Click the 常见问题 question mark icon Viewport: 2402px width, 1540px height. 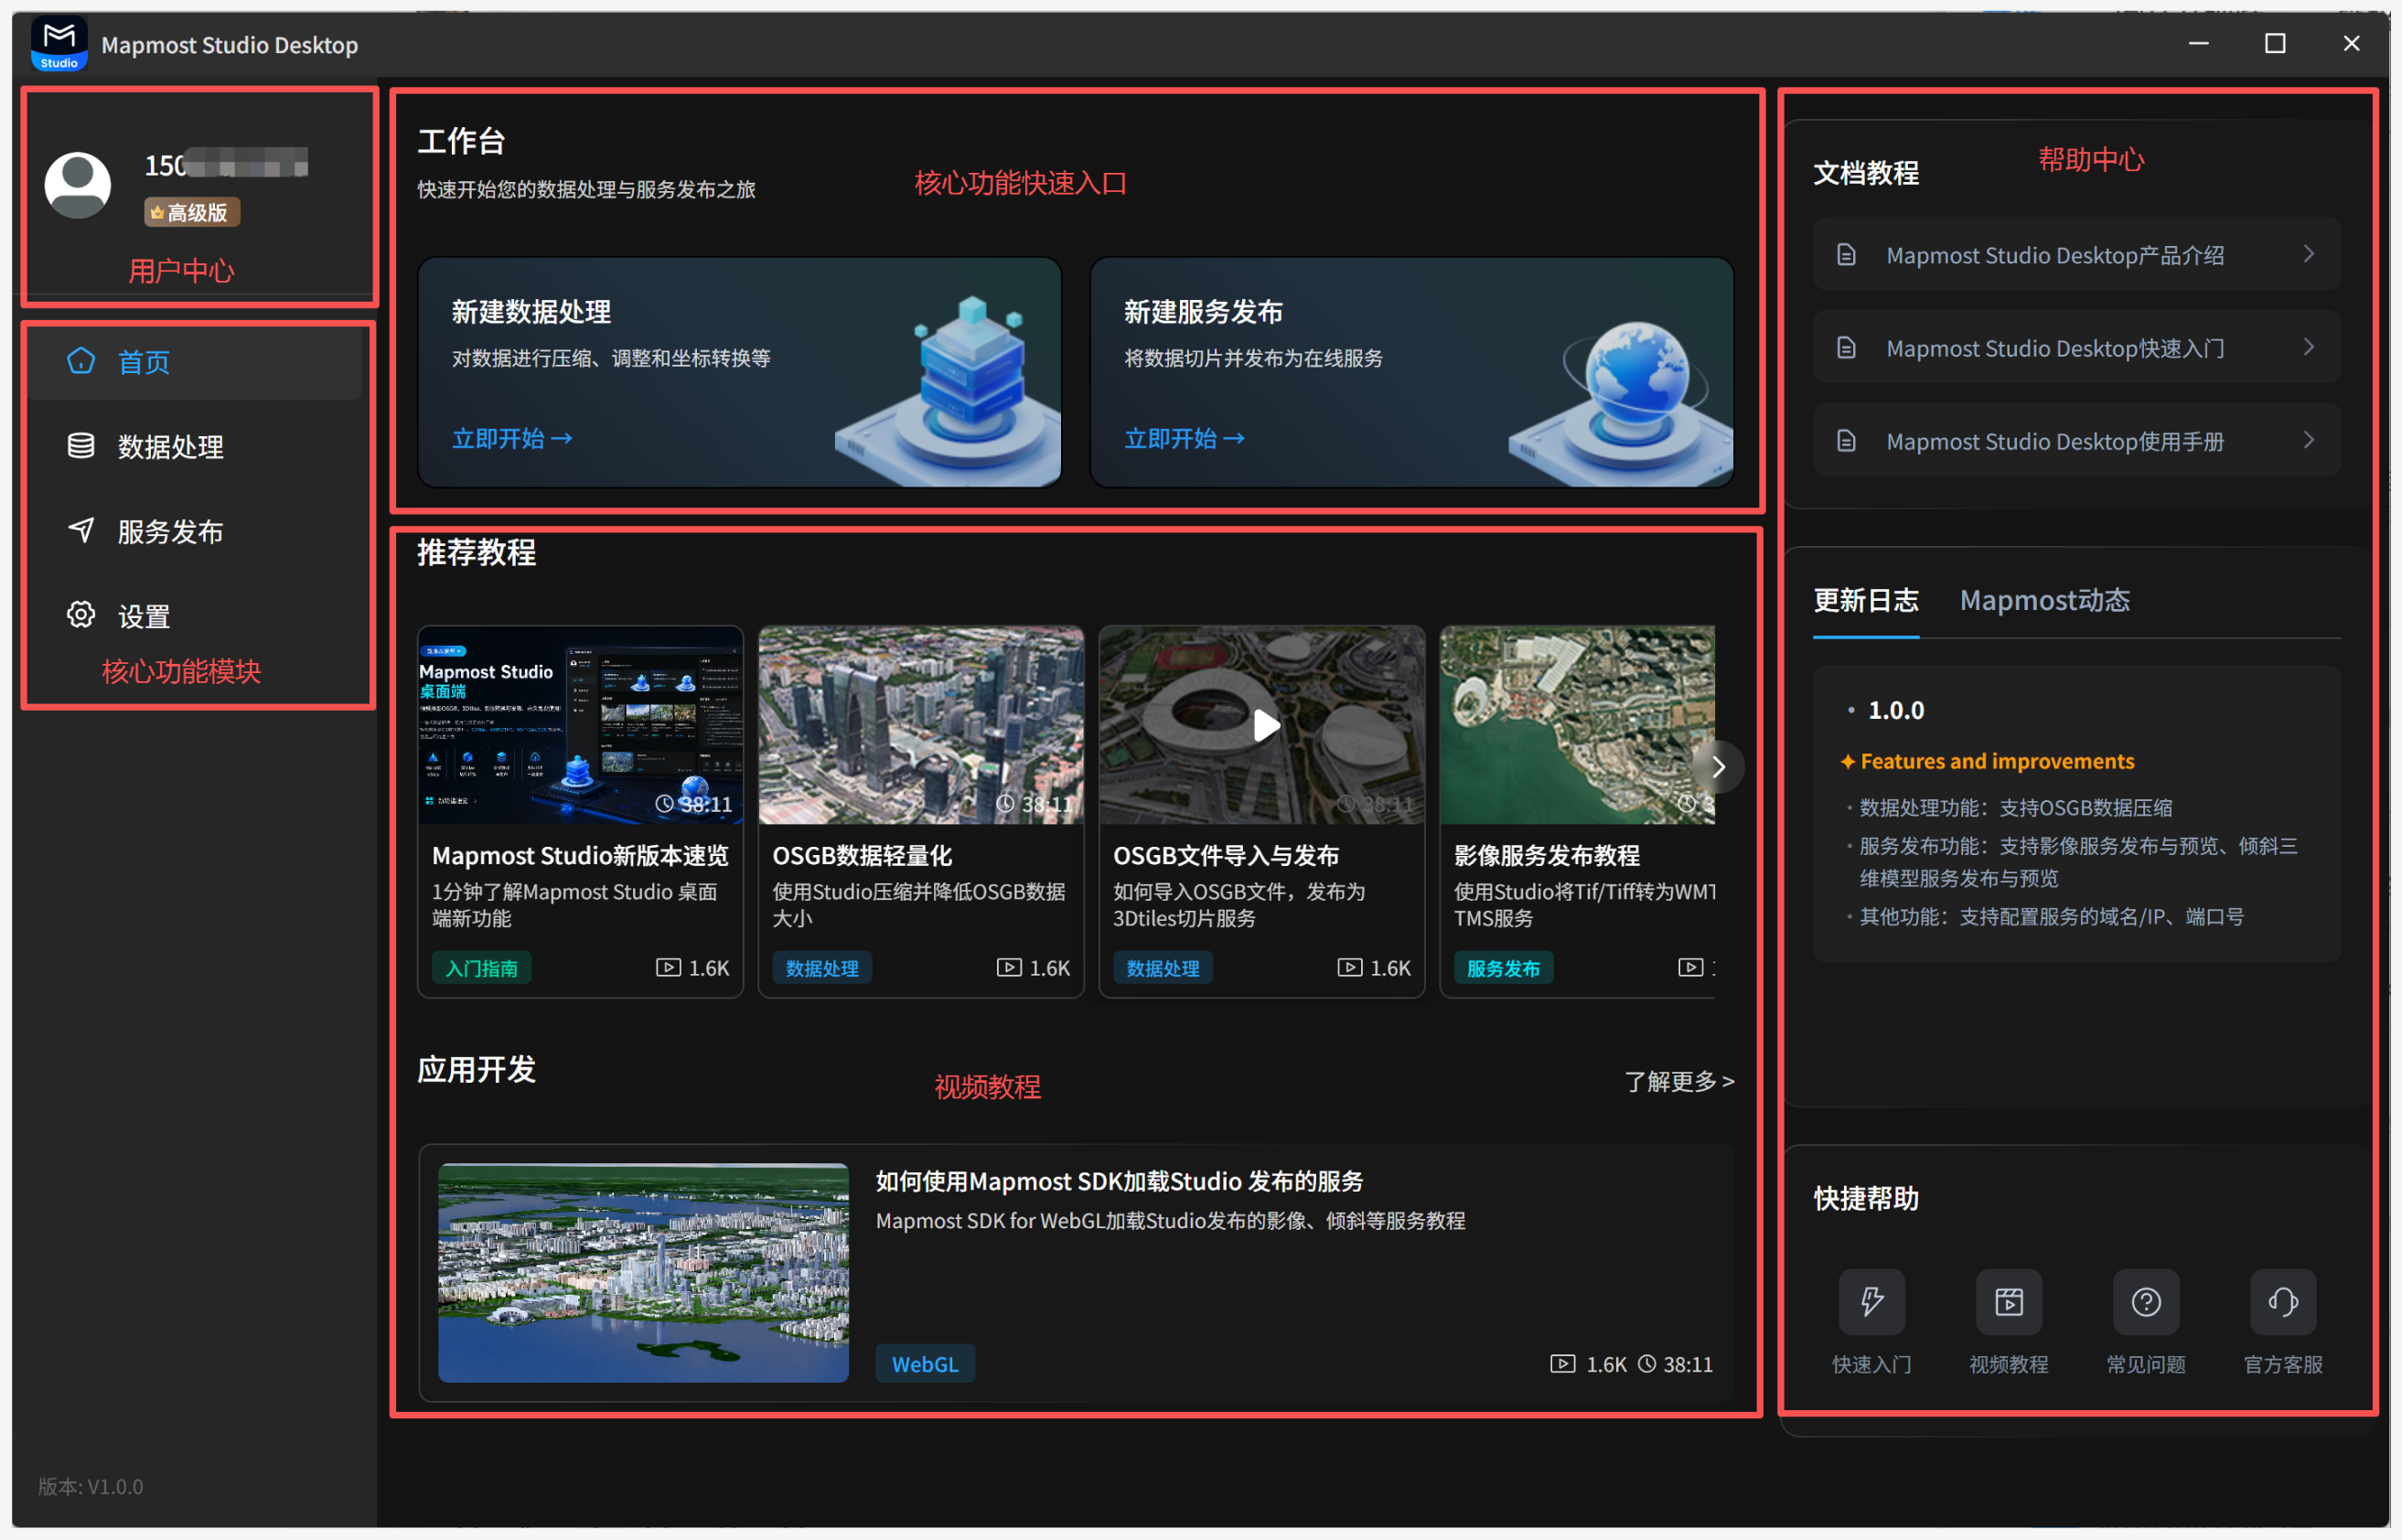click(2146, 1302)
